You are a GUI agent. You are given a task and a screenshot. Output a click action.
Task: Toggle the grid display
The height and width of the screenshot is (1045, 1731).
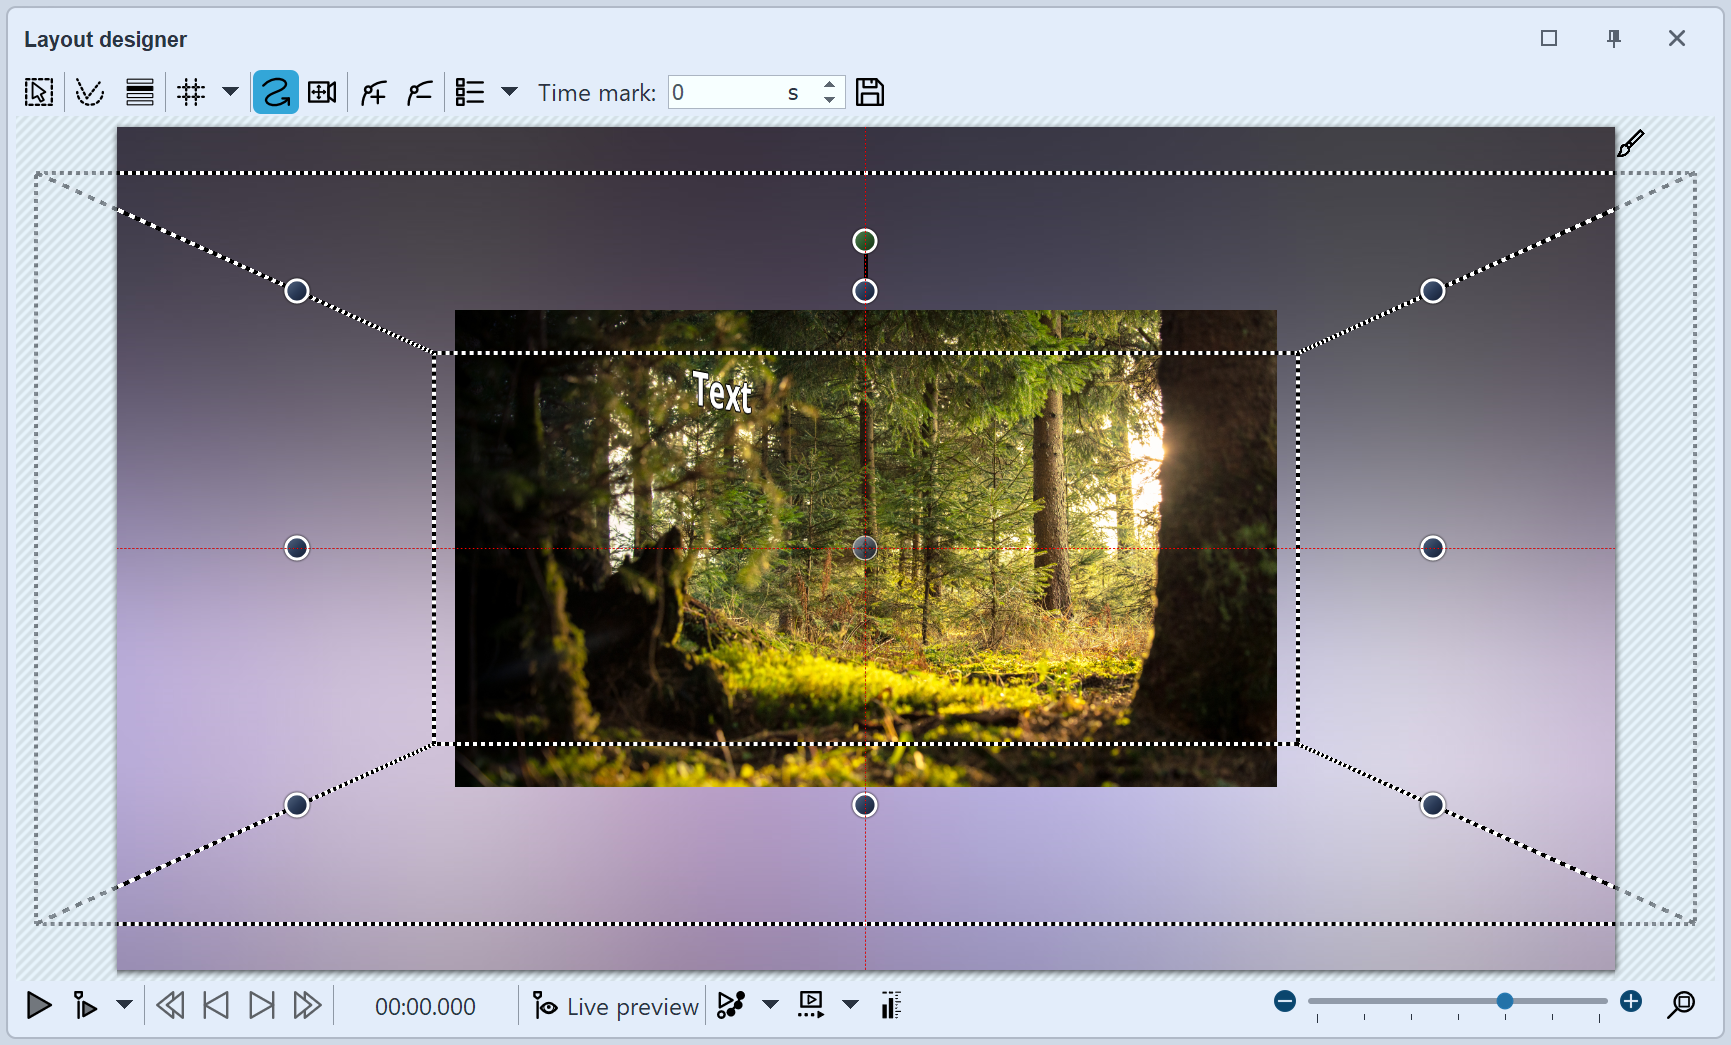click(x=191, y=92)
